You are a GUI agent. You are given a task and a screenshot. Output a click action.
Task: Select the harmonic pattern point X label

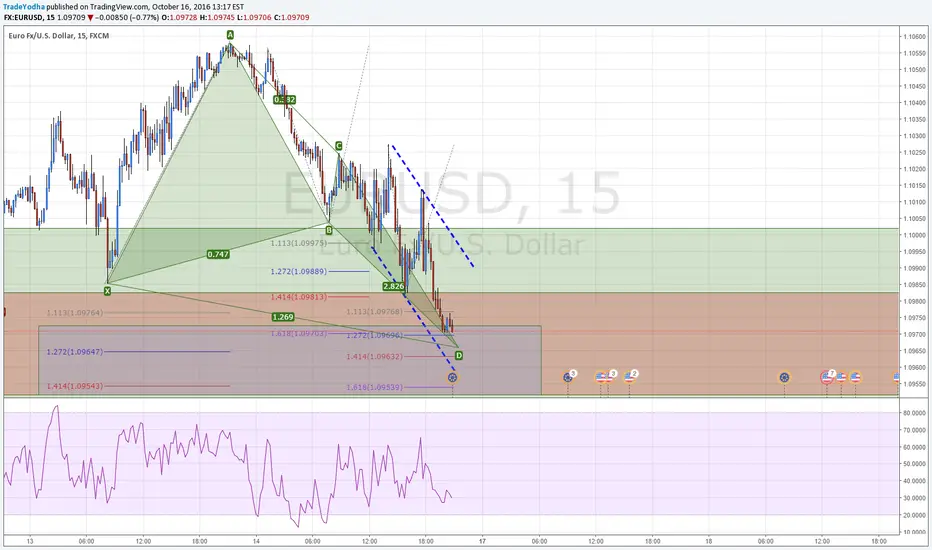tap(107, 291)
